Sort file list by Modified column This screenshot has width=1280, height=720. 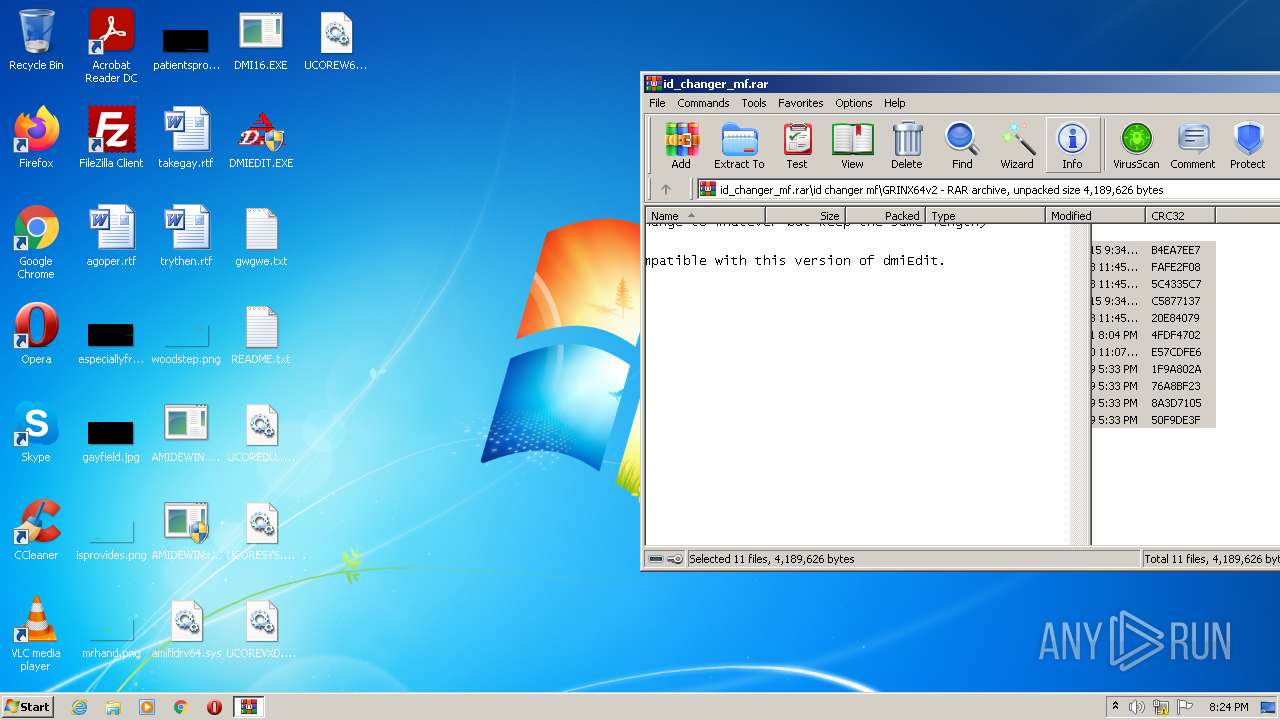click(1096, 215)
